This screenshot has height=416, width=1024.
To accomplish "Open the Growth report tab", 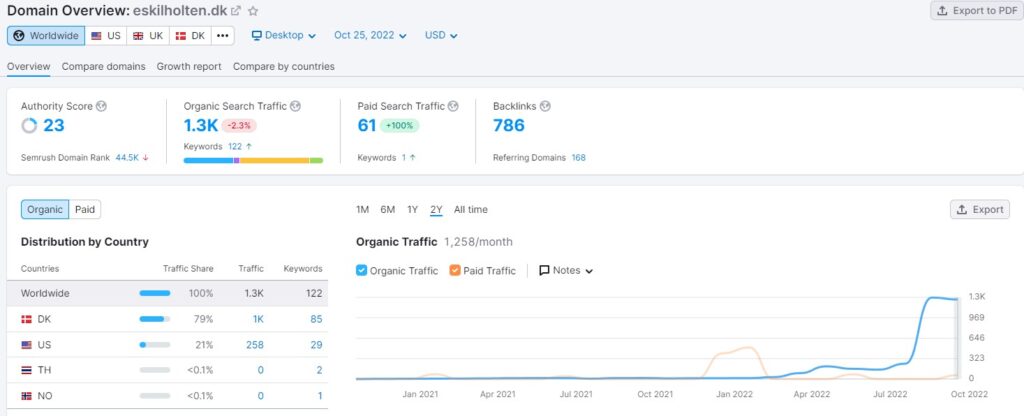I will pos(189,66).
